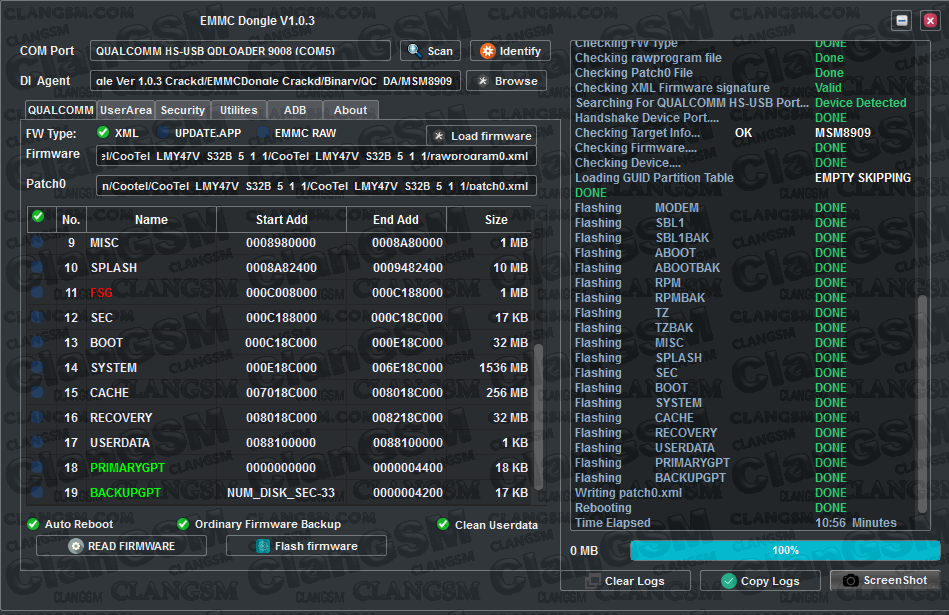Toggle the Auto Reboot checkbox
The height and width of the screenshot is (615, 949).
[33, 524]
